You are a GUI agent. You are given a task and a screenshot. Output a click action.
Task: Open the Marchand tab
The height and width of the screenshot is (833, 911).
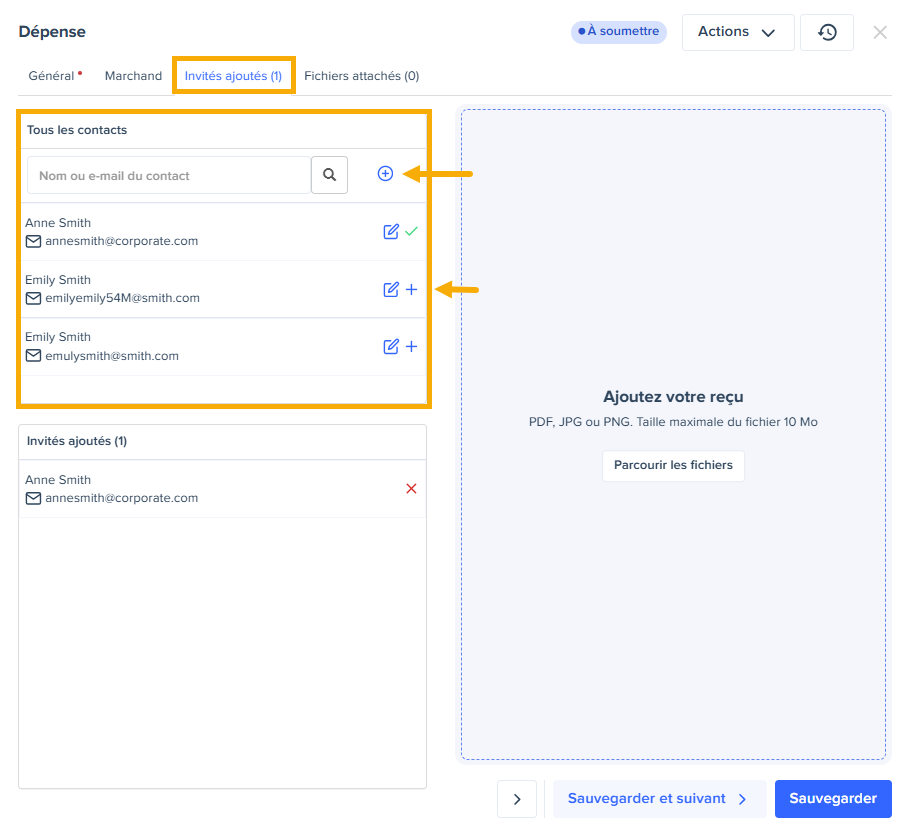tap(133, 76)
